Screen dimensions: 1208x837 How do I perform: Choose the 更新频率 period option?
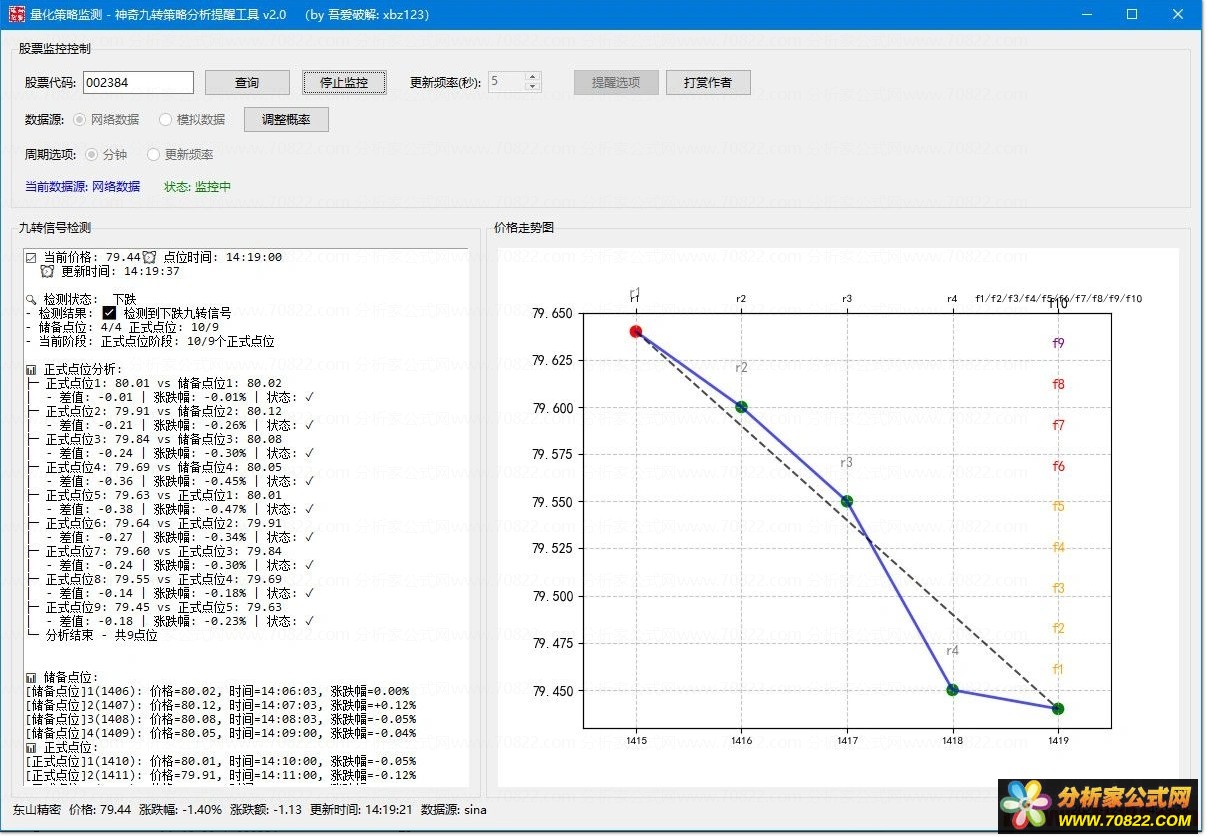point(153,154)
